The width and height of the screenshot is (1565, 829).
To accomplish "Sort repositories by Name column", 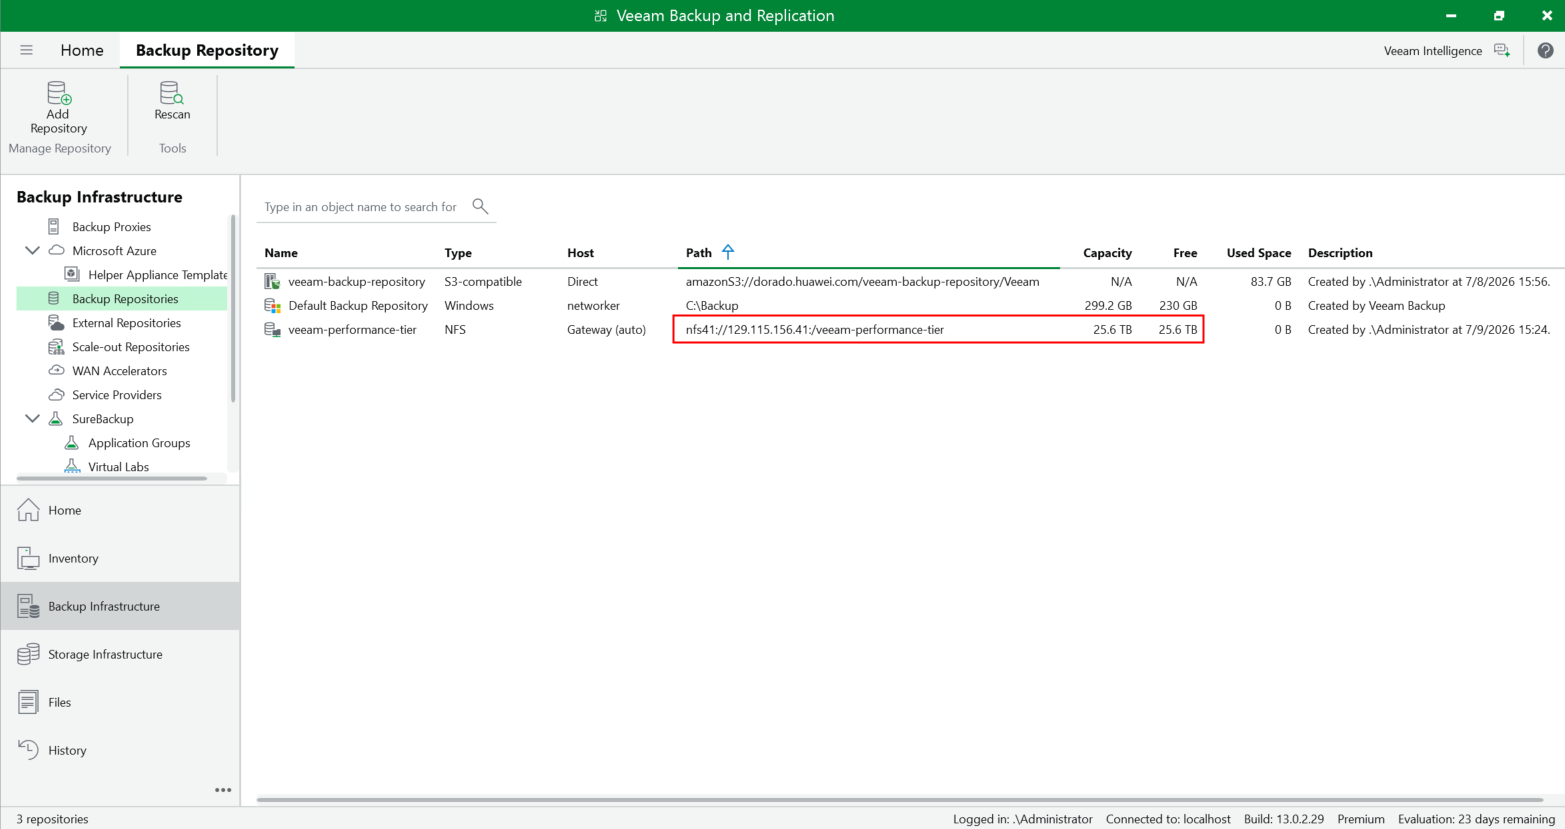I will pos(281,253).
